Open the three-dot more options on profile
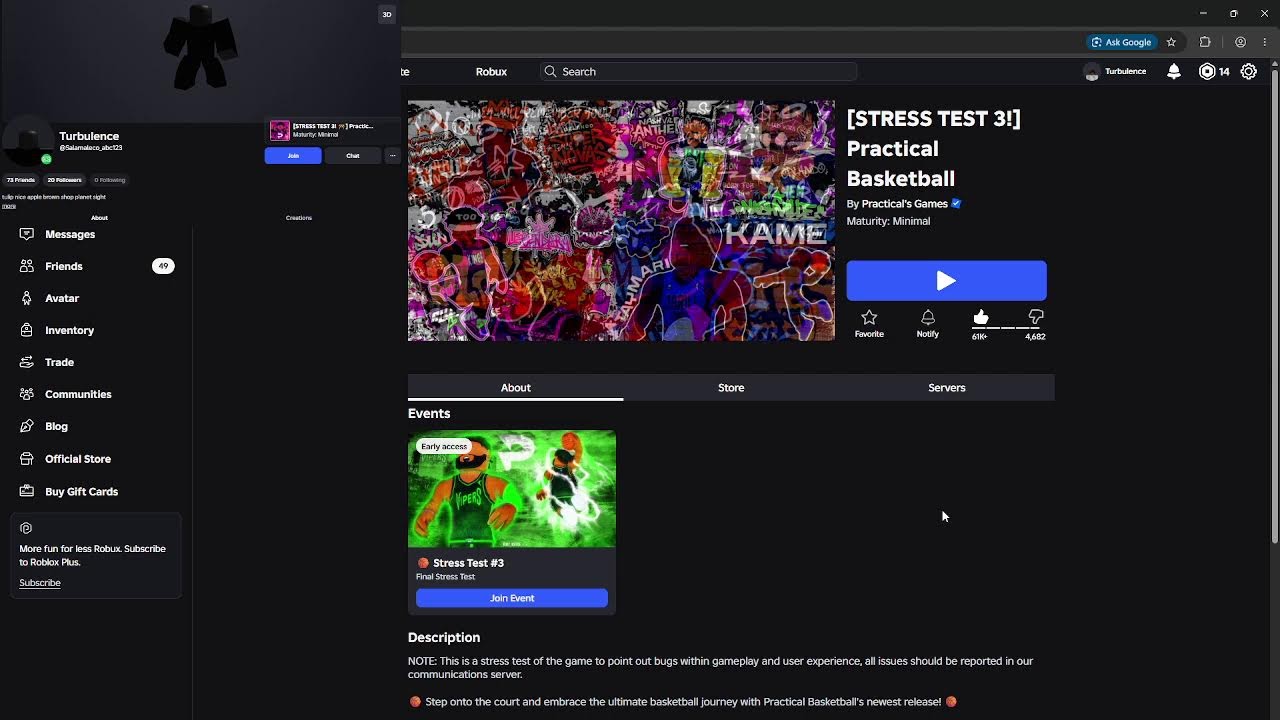The height and width of the screenshot is (720, 1280). [392, 155]
